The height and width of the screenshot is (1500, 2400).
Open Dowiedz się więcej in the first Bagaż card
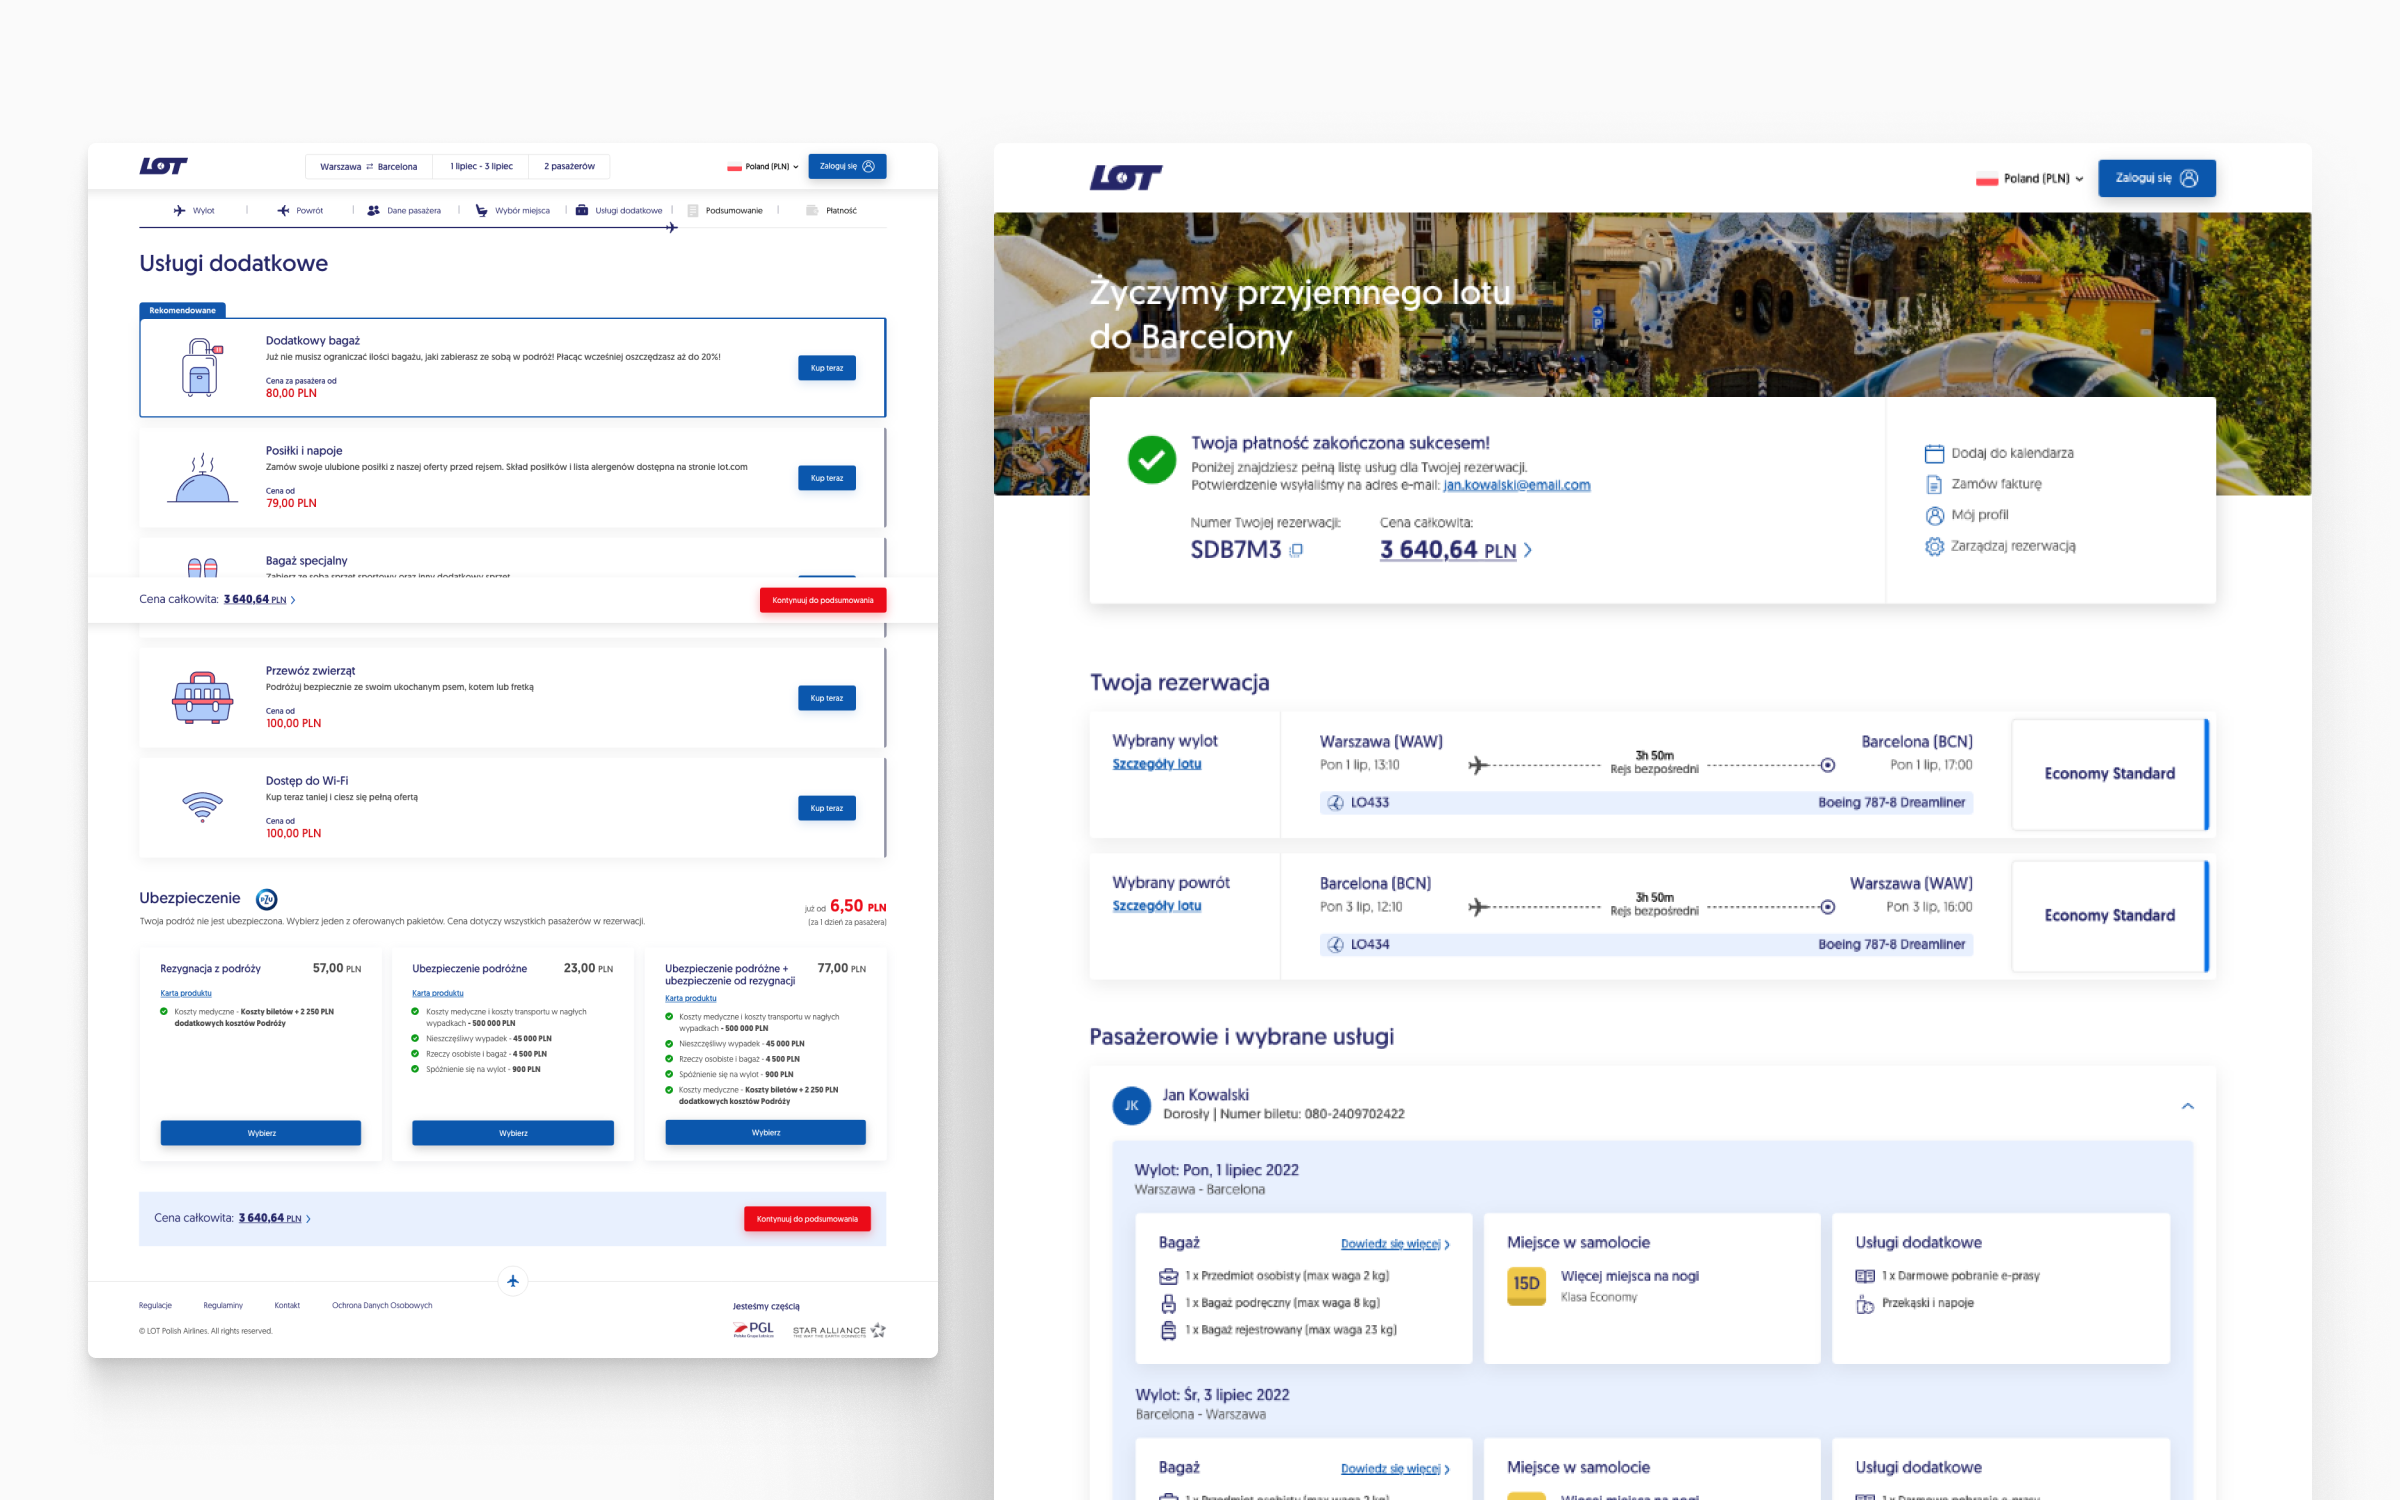point(1395,1244)
